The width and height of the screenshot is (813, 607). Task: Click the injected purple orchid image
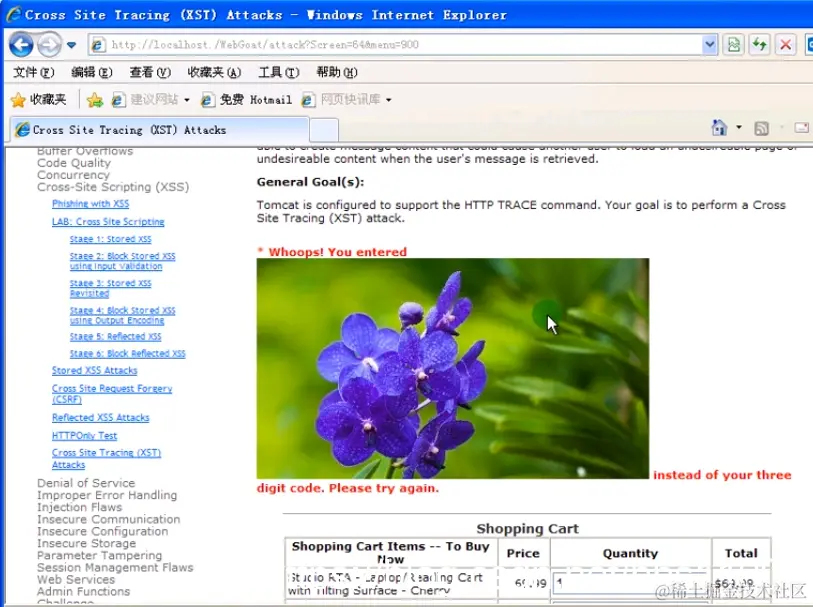453,368
